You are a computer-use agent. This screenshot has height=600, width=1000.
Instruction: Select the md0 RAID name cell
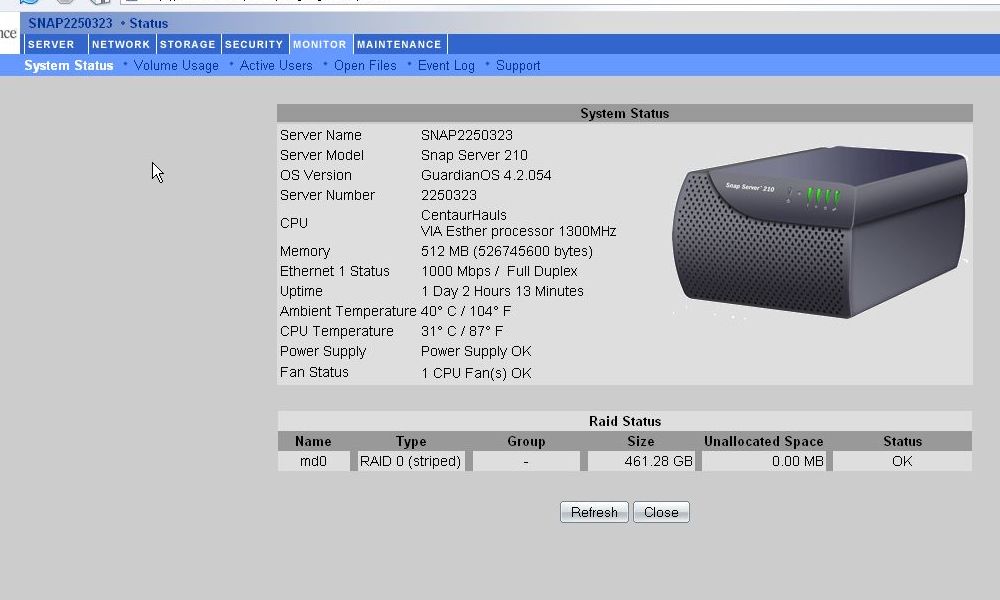312,462
